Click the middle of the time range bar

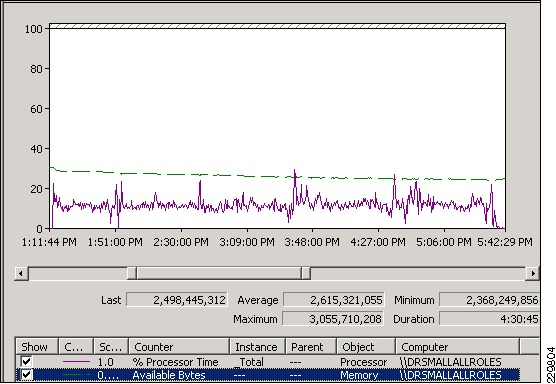219,273
